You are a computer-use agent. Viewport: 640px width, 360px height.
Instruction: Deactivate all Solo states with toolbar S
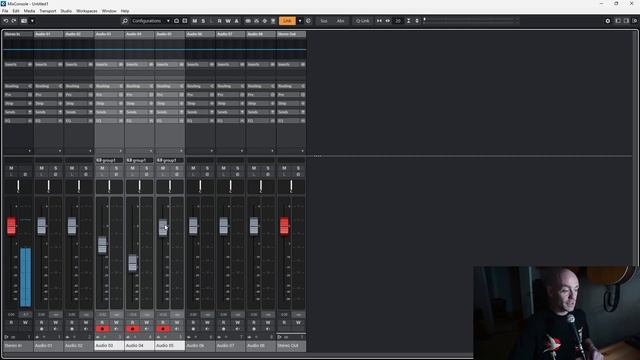203,21
